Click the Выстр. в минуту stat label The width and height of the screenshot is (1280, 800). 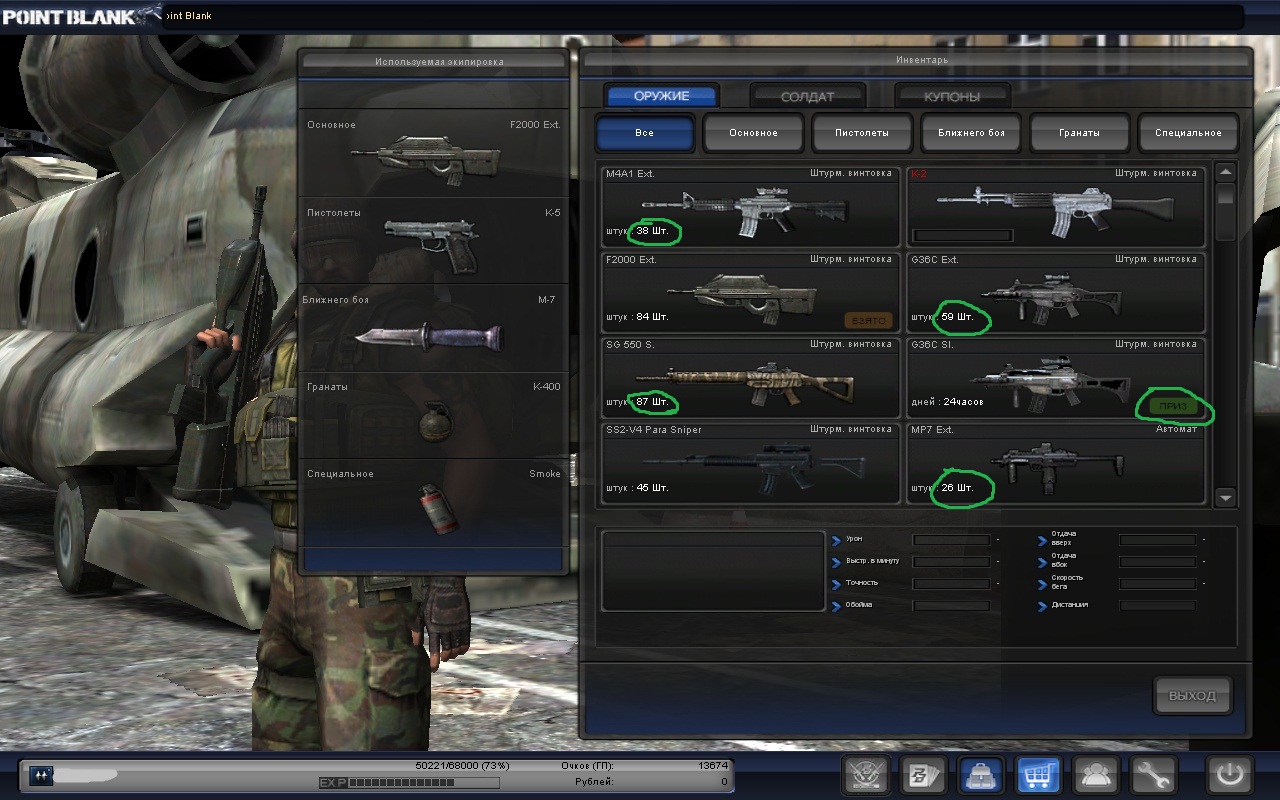pyautogui.click(x=872, y=561)
